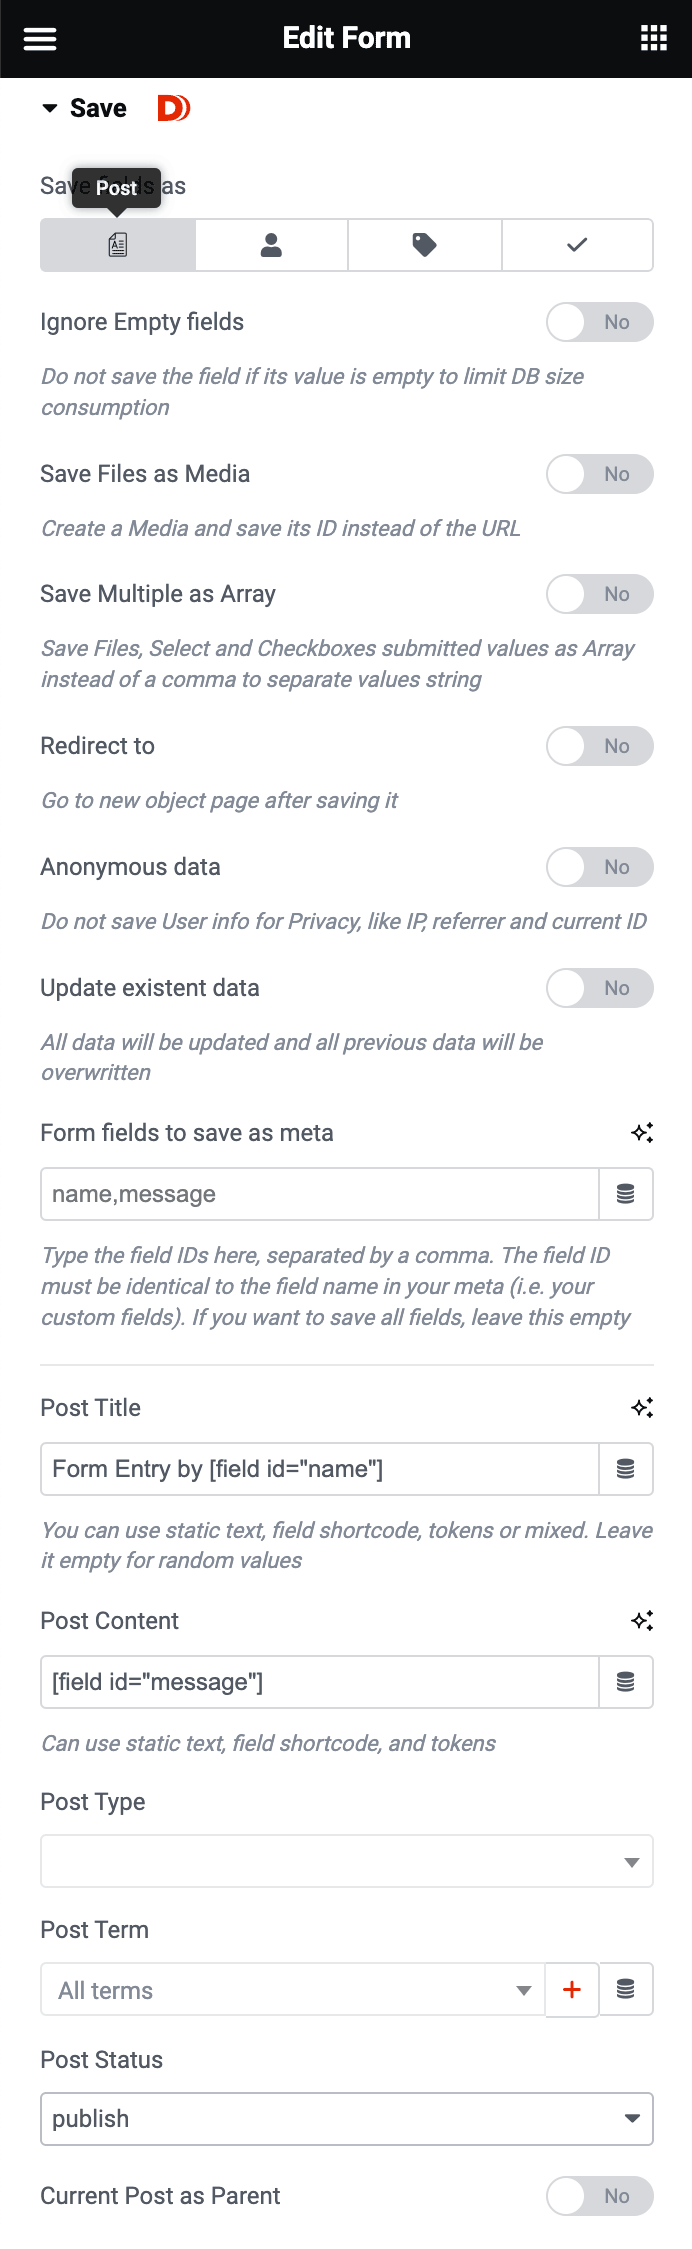The image size is (692, 2249).
Task: Open the Post Status dropdown showing publish
Action: 346,2118
